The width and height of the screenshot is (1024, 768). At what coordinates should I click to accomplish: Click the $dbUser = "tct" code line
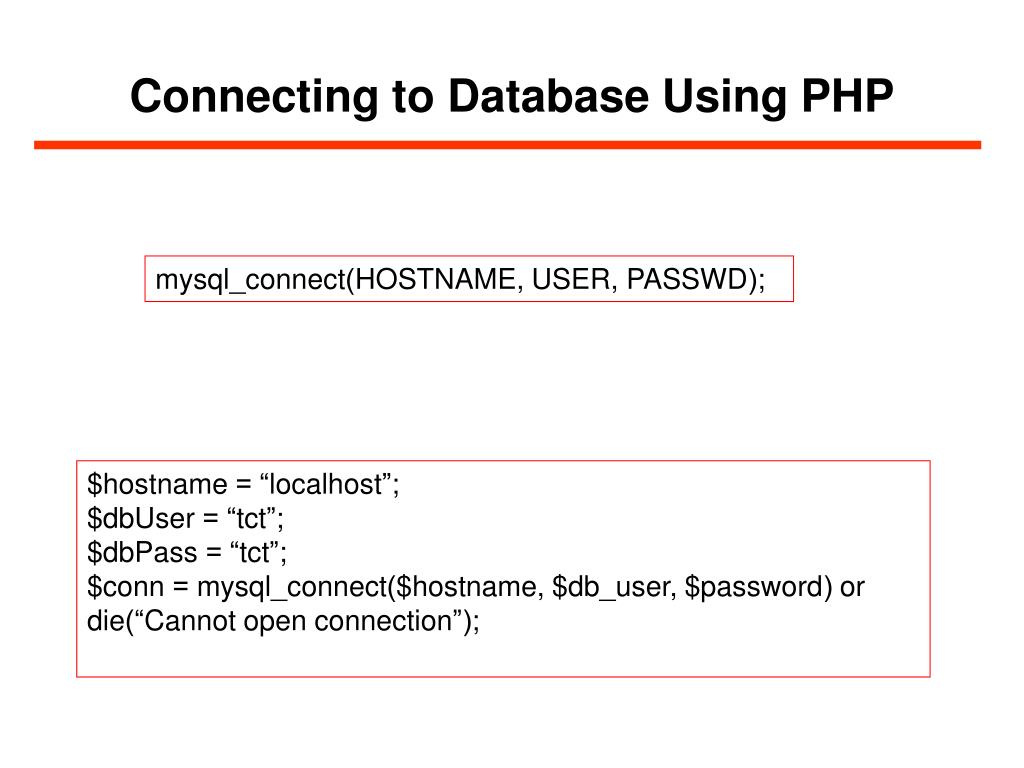187,519
